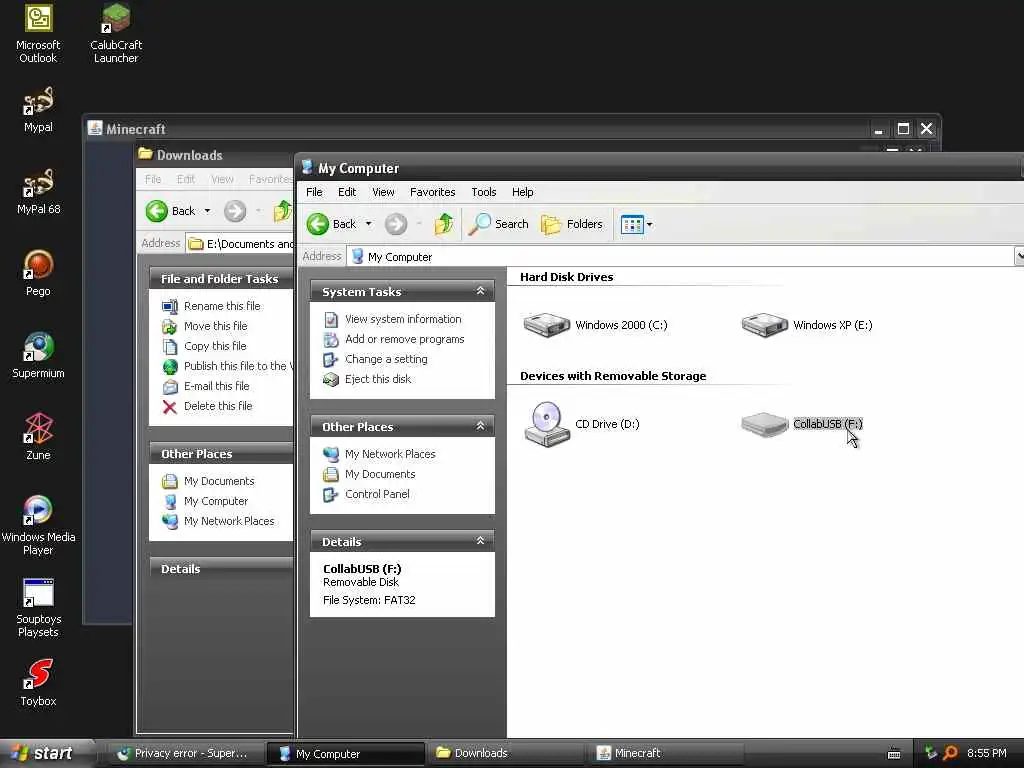1024x768 pixels.
Task: Open Microsoft Outlook desktop icon
Action: click(39, 34)
